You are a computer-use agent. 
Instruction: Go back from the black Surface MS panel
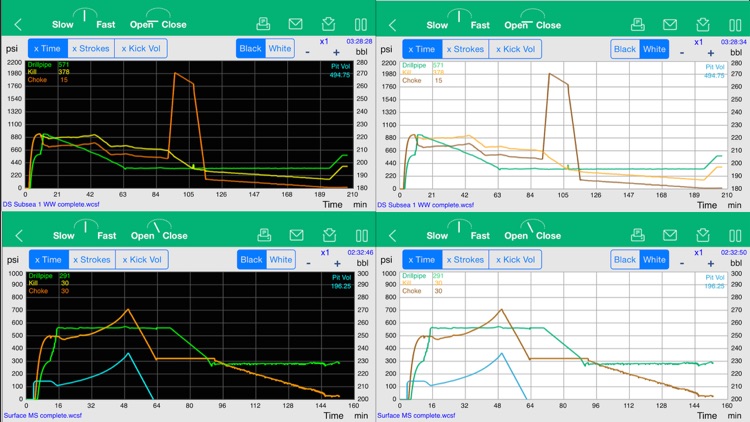click(19, 235)
